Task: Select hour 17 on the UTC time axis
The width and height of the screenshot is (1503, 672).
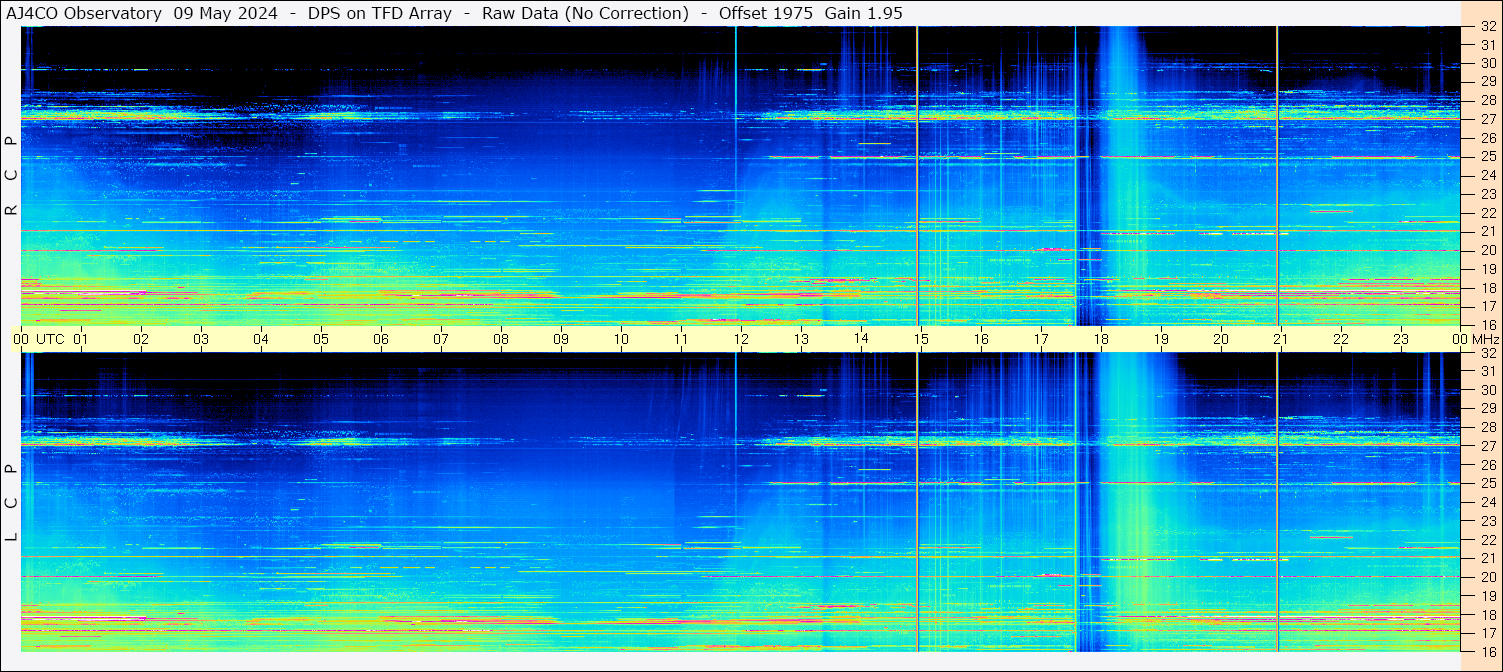Action: click(1041, 339)
